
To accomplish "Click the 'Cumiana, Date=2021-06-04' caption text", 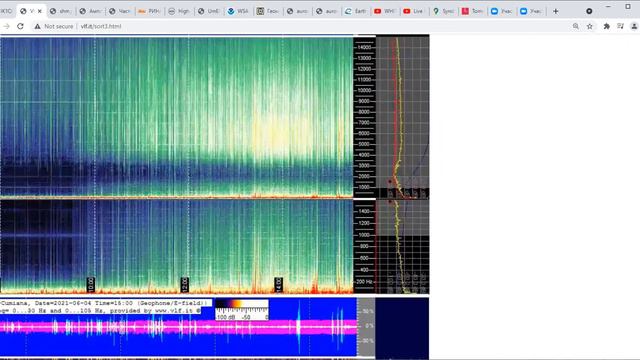I will coord(105,303).
